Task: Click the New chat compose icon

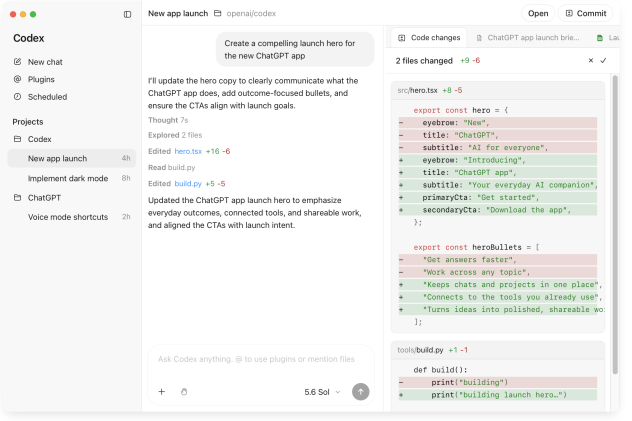Action: point(17,62)
